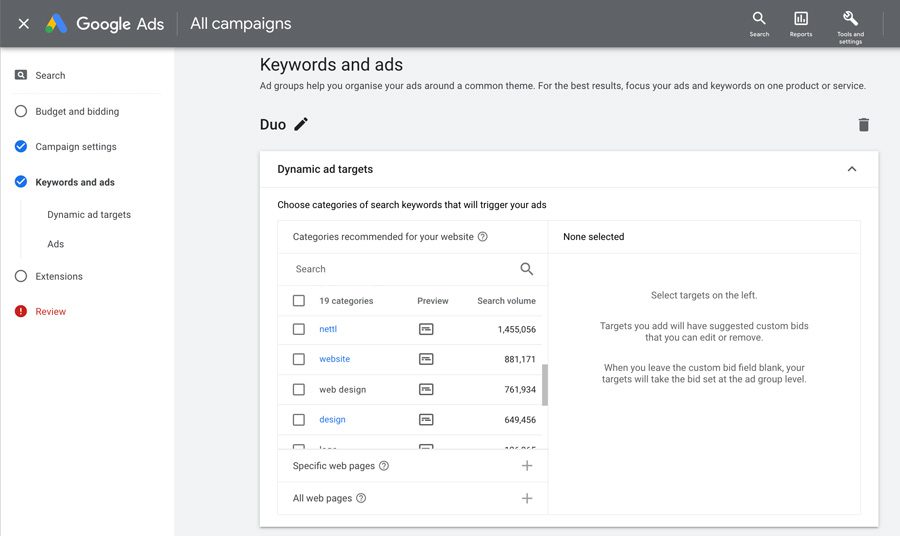
Task: Open the Review step in sidebar
Action: click(51, 312)
